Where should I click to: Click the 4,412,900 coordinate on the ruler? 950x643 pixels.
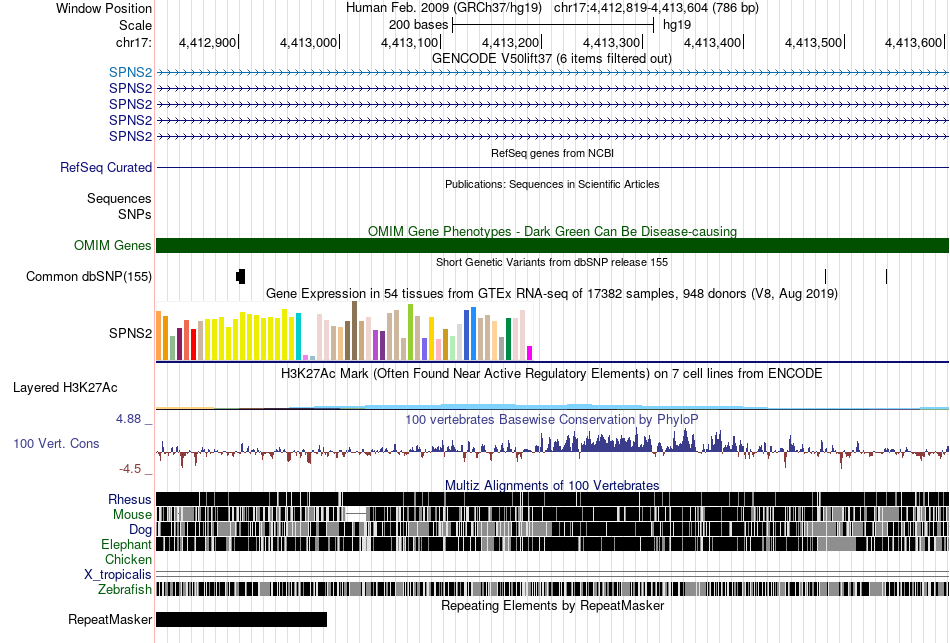pyautogui.click(x=207, y=42)
